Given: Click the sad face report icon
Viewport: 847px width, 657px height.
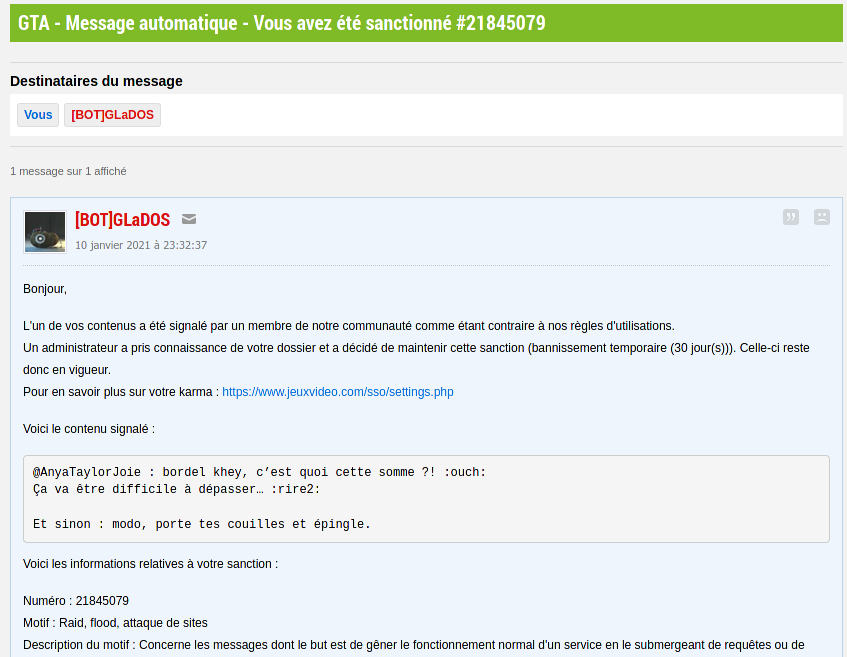Looking at the screenshot, I should click(822, 217).
